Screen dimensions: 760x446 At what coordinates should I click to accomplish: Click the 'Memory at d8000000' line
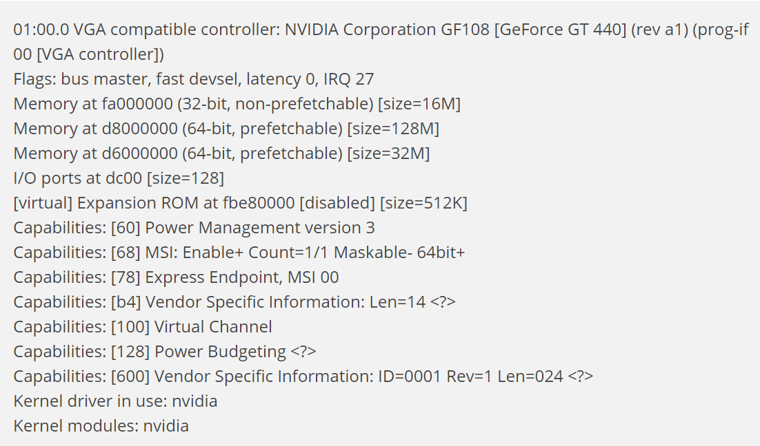pos(226,128)
